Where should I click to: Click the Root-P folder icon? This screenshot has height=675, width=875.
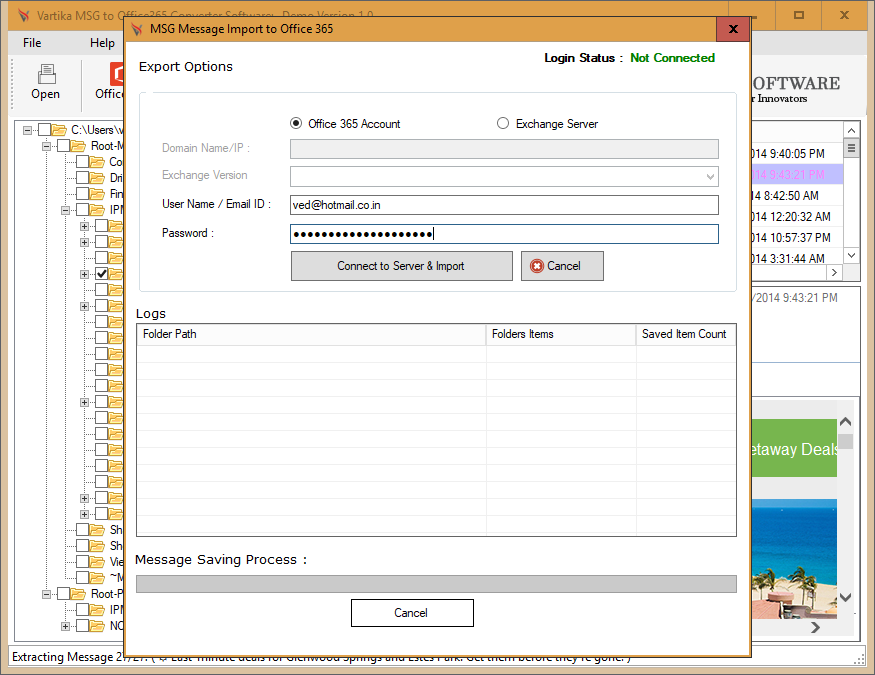click(x=78, y=594)
